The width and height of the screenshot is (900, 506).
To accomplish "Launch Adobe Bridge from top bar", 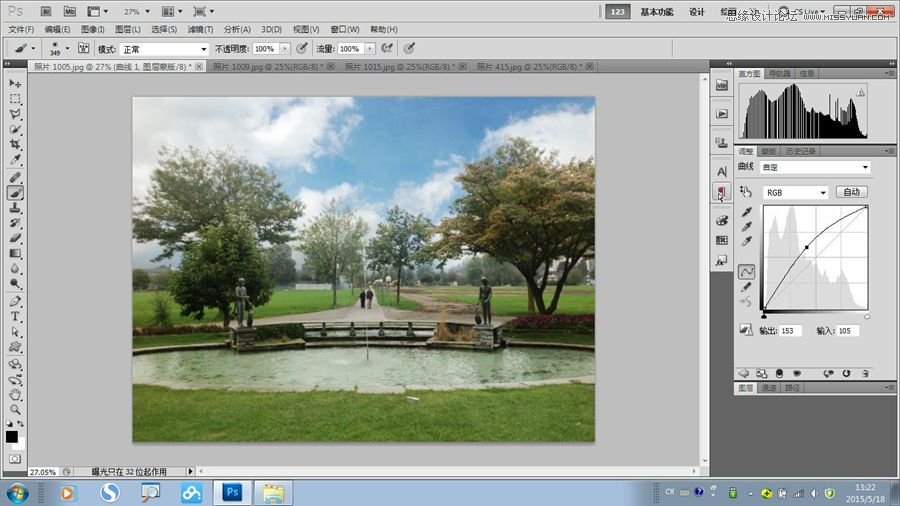I will [x=46, y=11].
